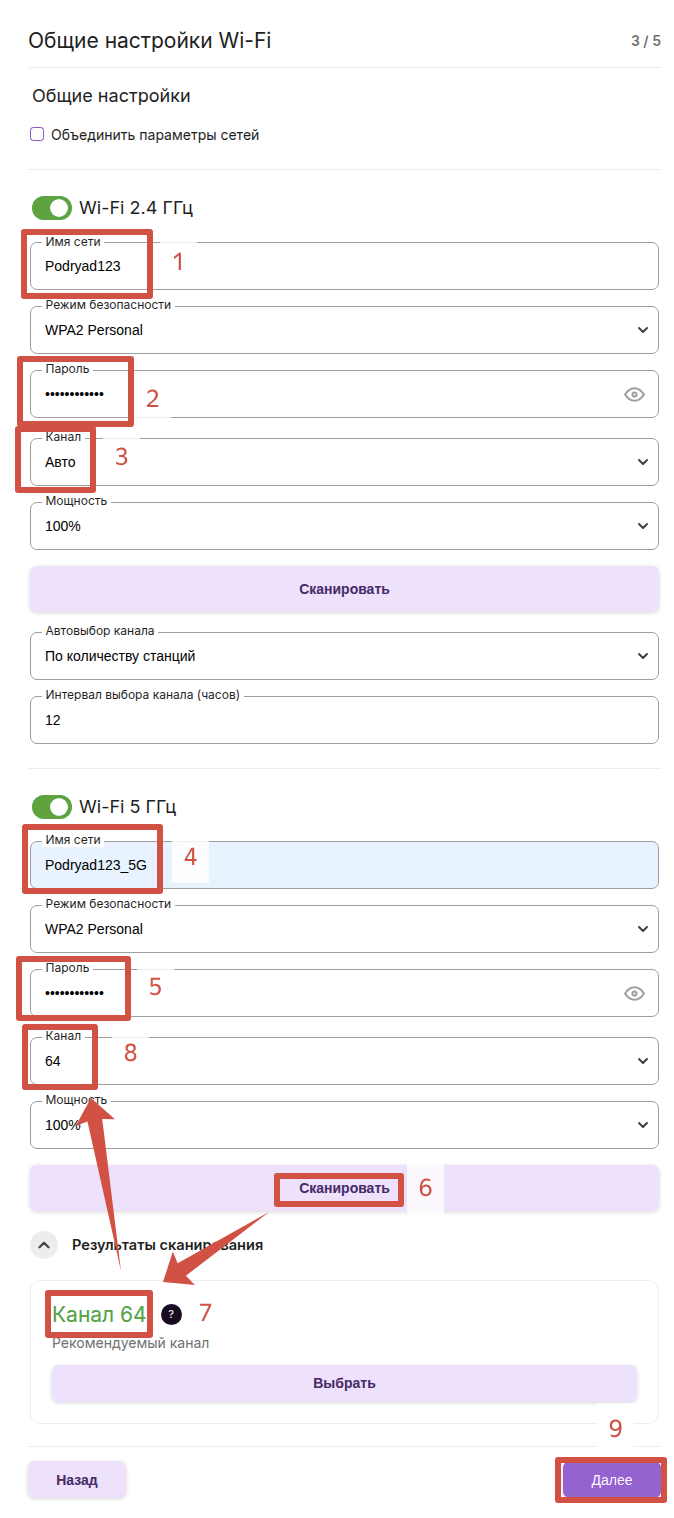674x1518 pixels.
Task: Open the 5 GHz Режим безопасности dropdown
Action: click(344, 929)
